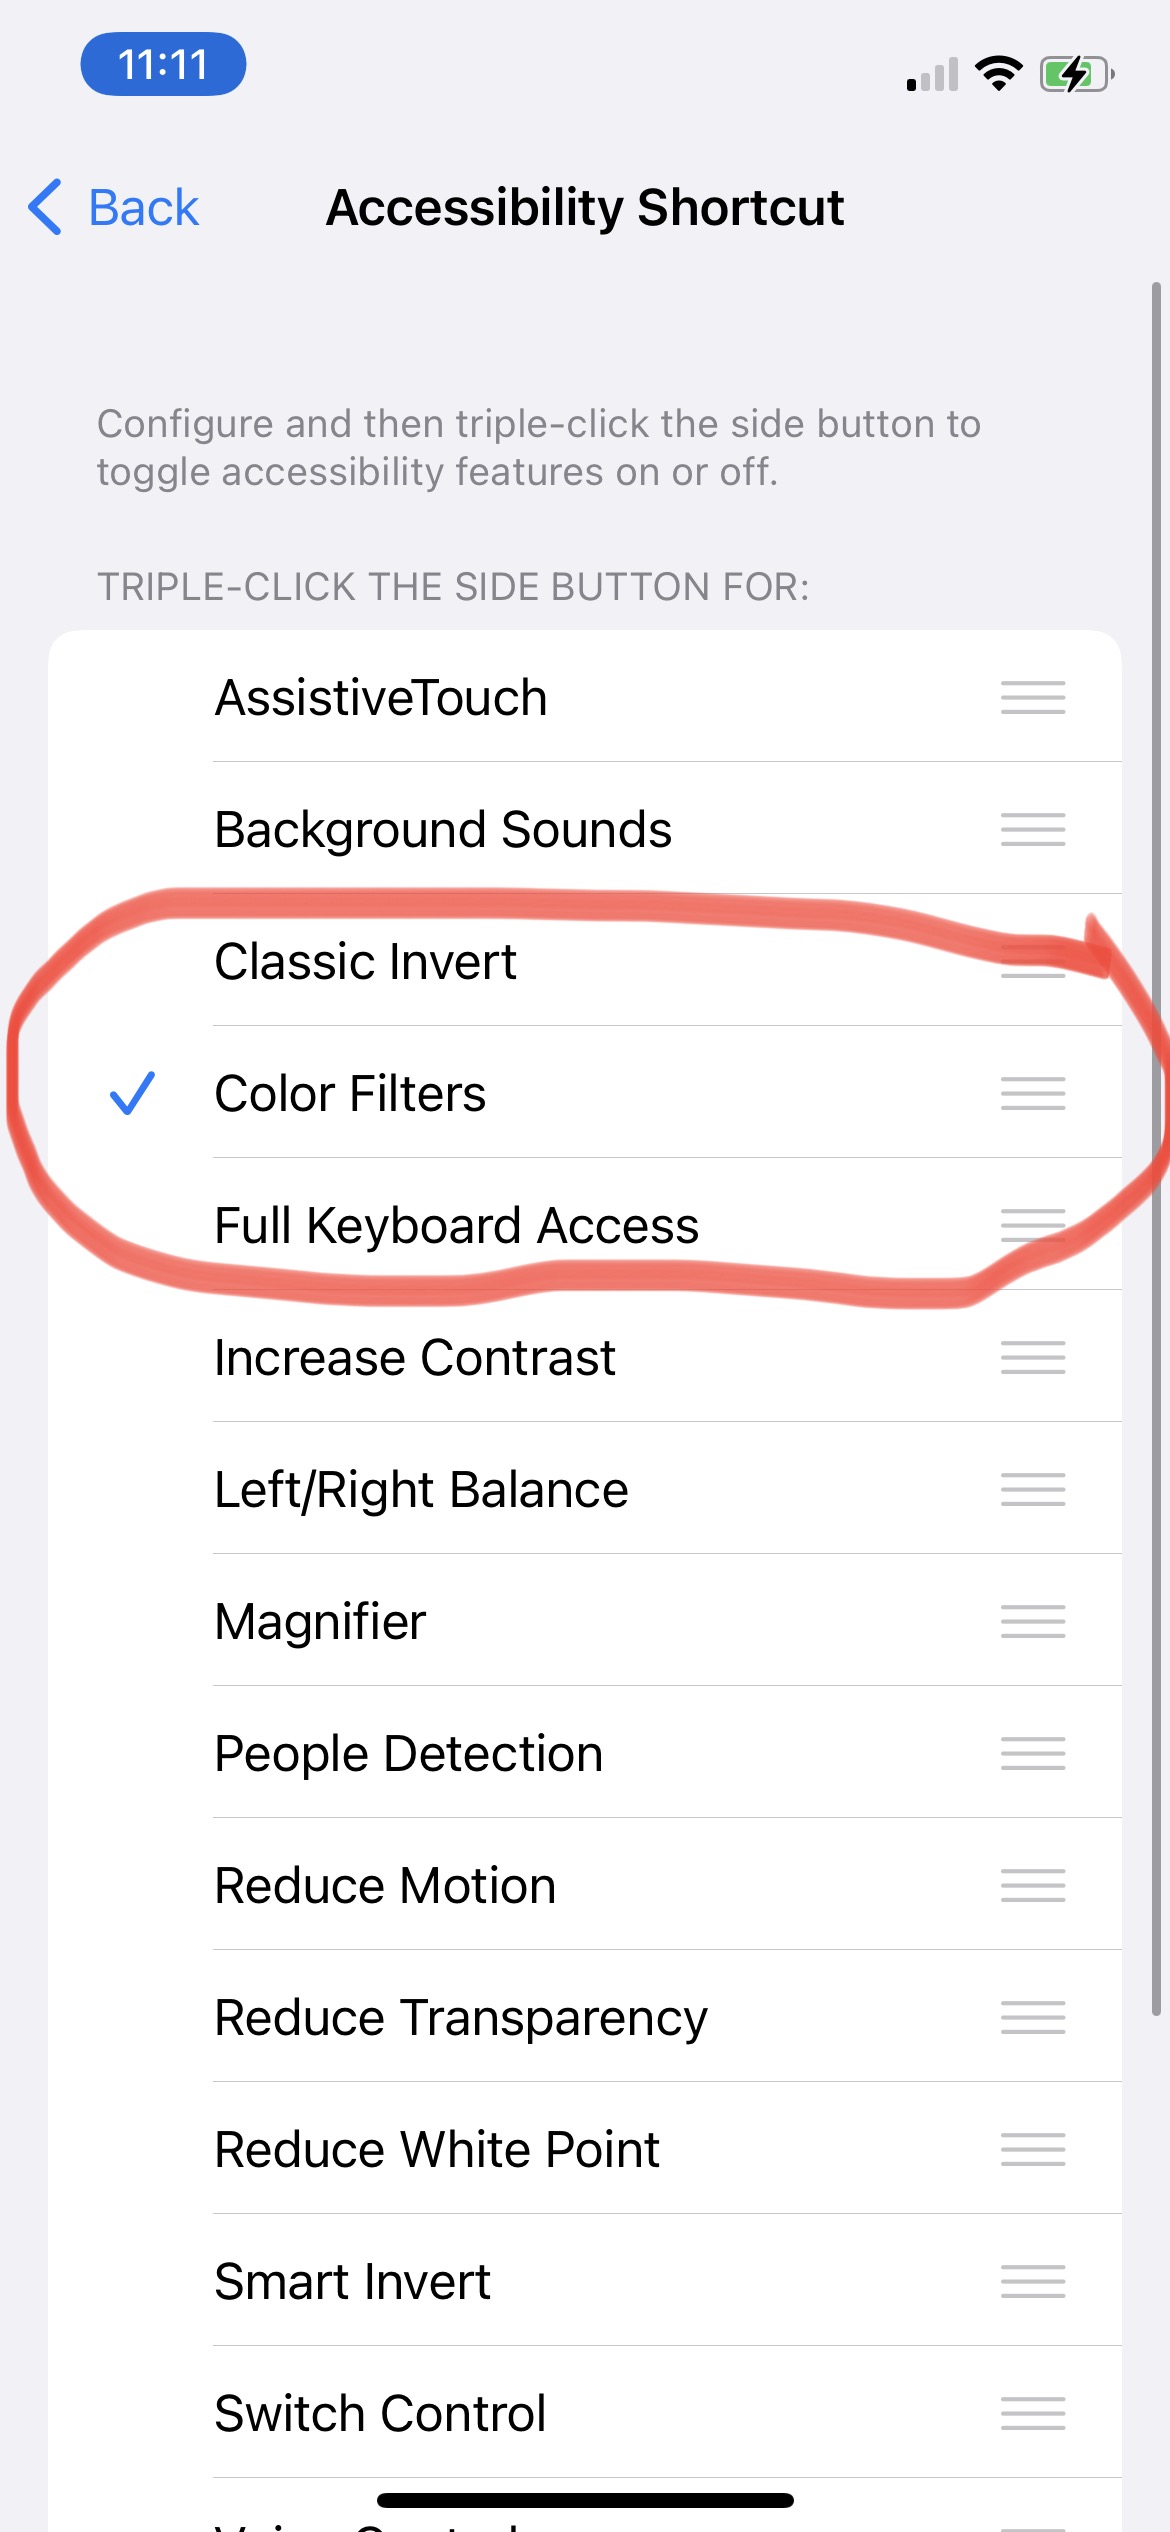This screenshot has width=1170, height=2532.
Task: Tap the reorder handle beside AssistiveTouch
Action: coord(1032,697)
